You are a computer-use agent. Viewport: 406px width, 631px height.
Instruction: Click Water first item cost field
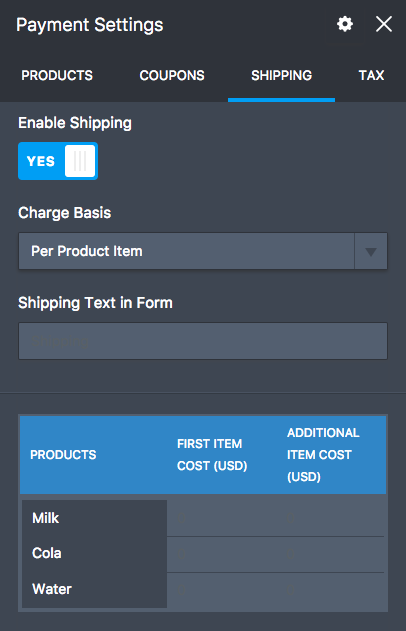(x=222, y=590)
